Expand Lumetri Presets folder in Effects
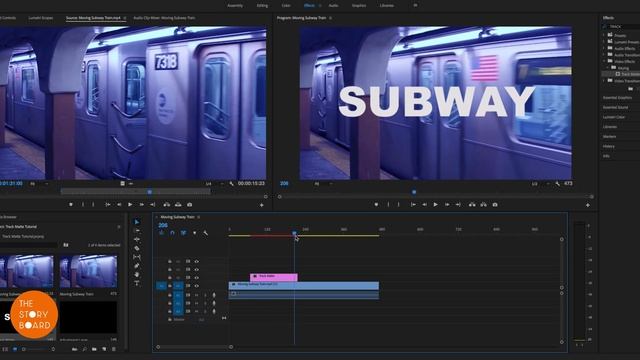 pos(604,42)
